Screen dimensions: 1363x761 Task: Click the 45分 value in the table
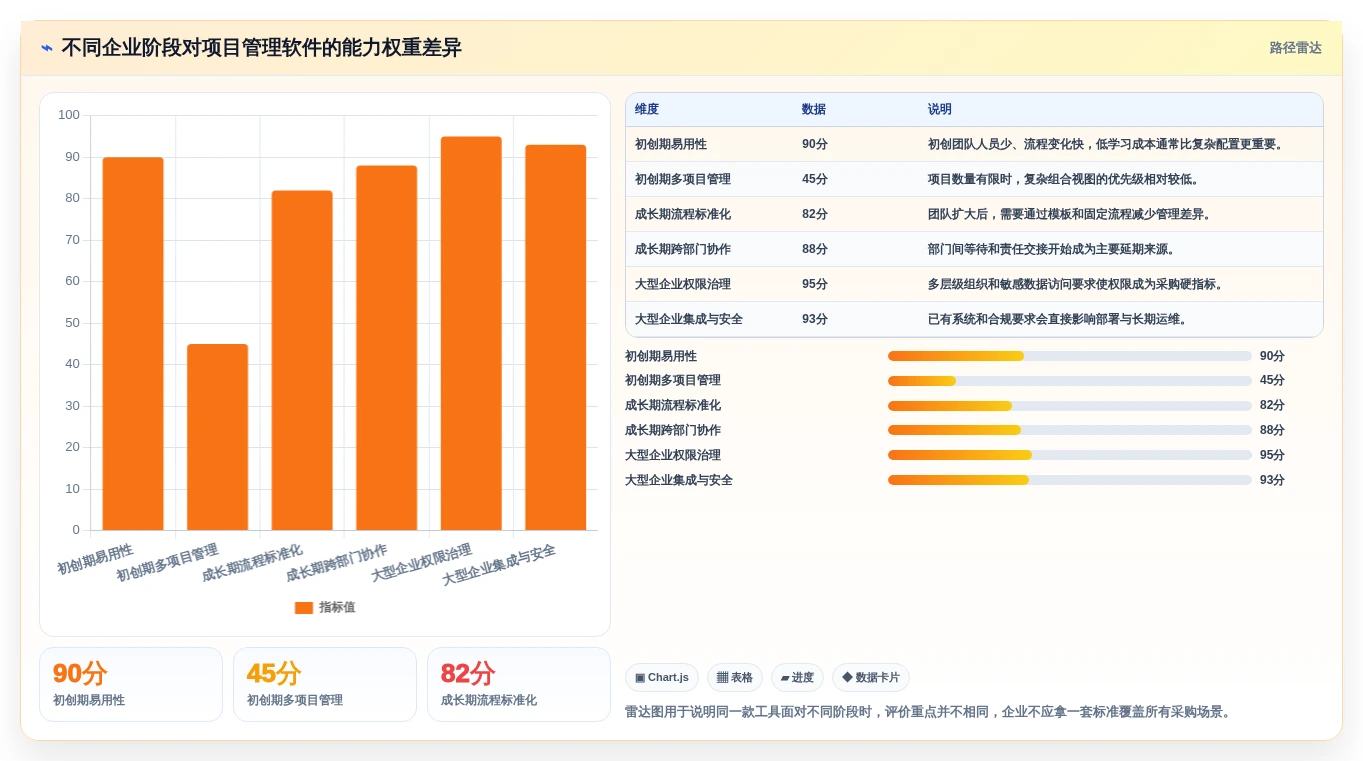point(815,179)
